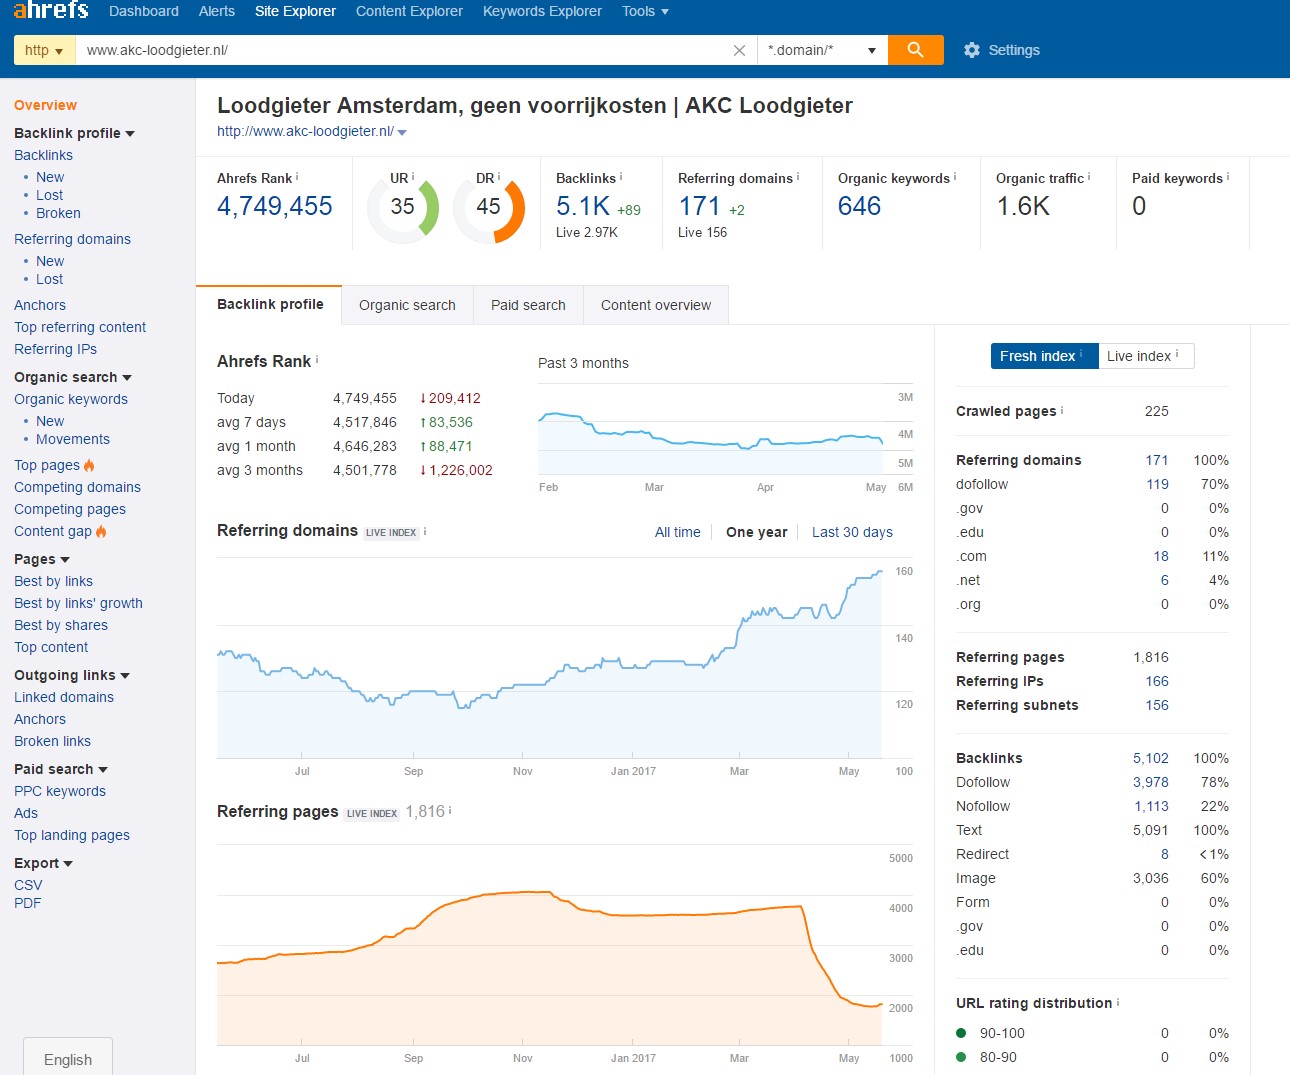Select the Last 30 days range
This screenshot has width=1290, height=1075.
(x=852, y=532)
